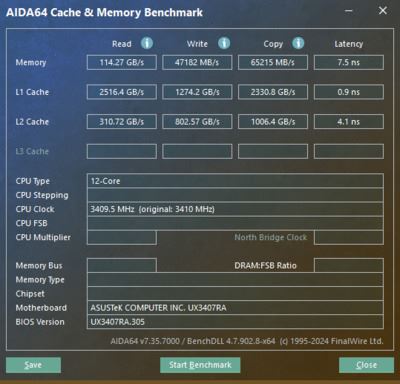Click the North Bridge Clock label

pos(271,237)
